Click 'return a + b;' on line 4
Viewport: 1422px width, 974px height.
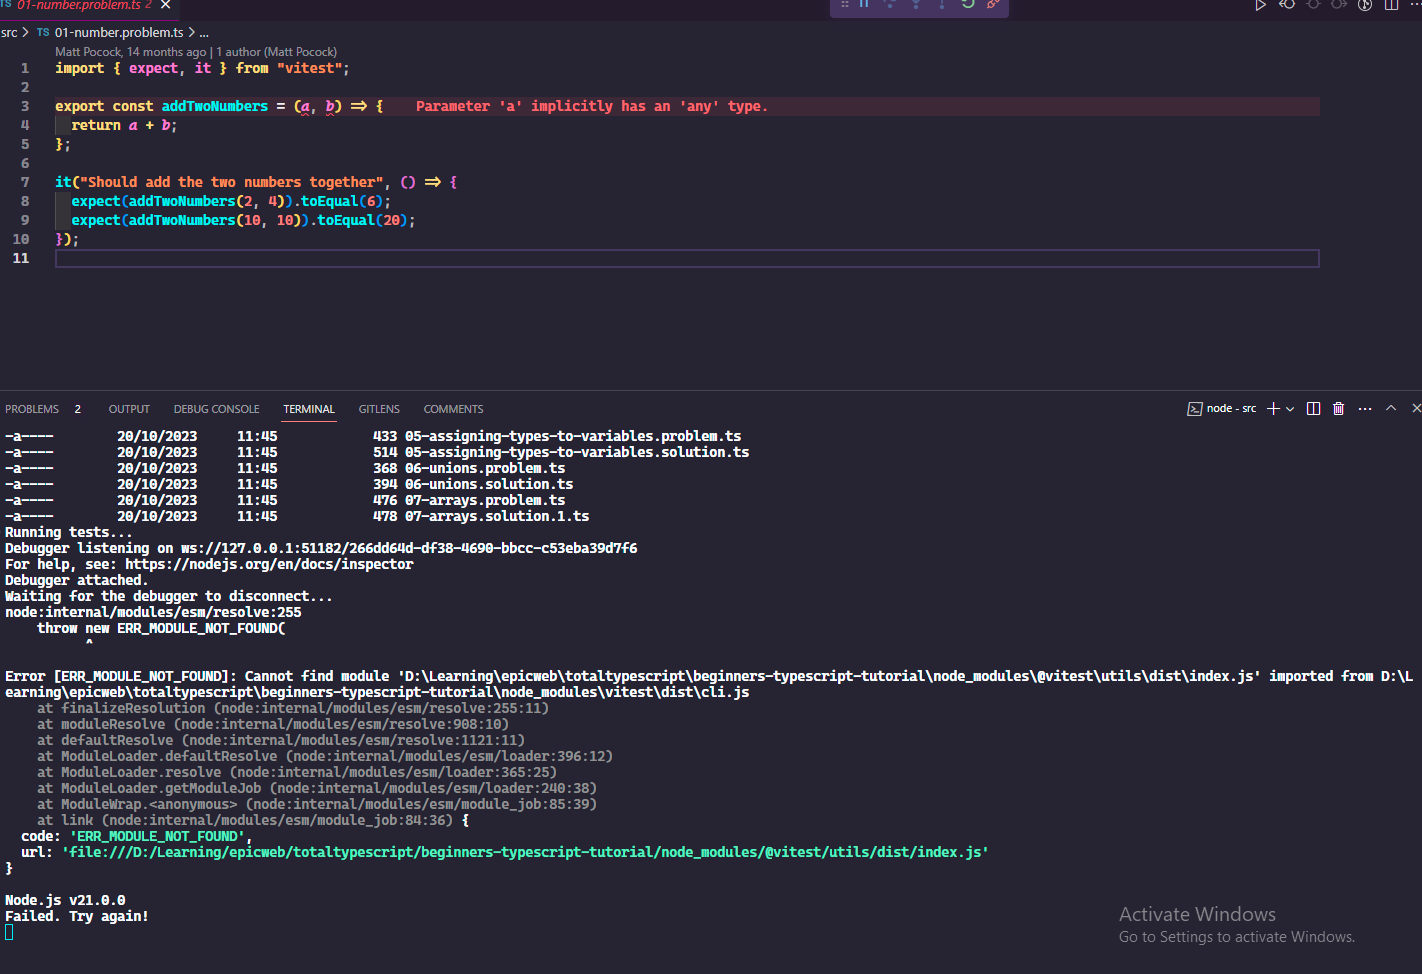point(124,125)
